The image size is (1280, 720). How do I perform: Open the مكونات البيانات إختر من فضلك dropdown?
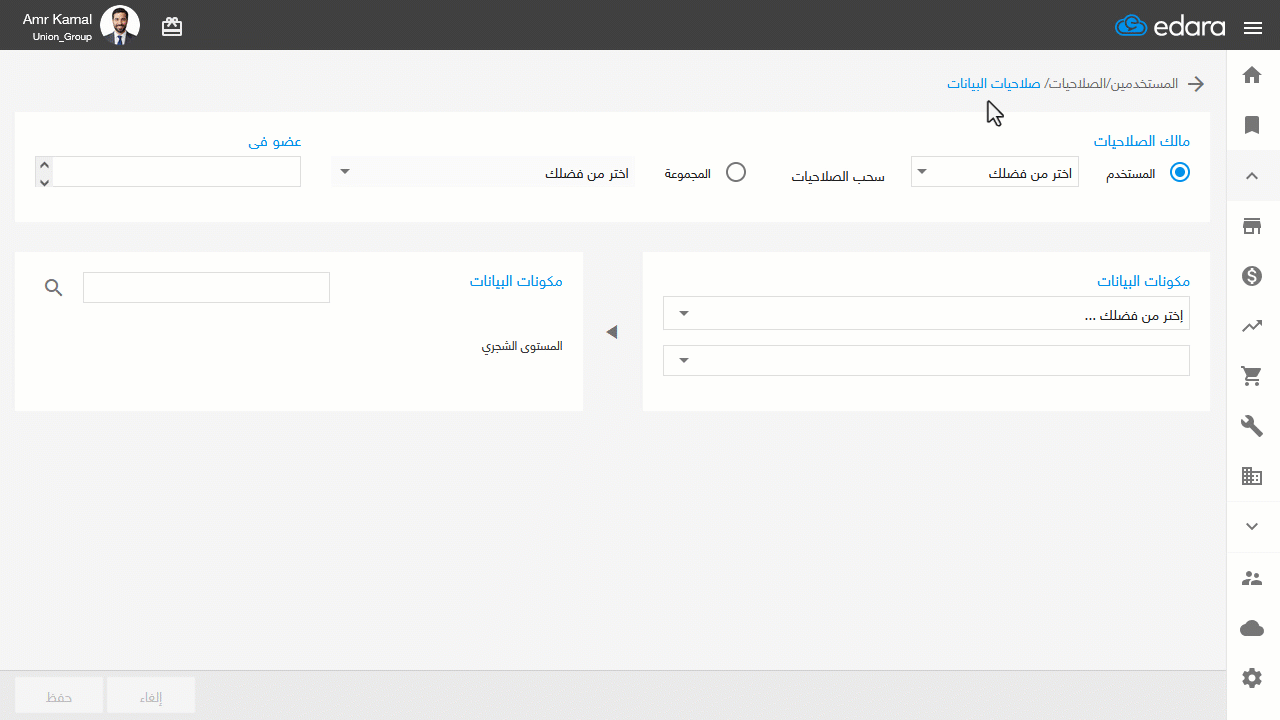pos(926,314)
